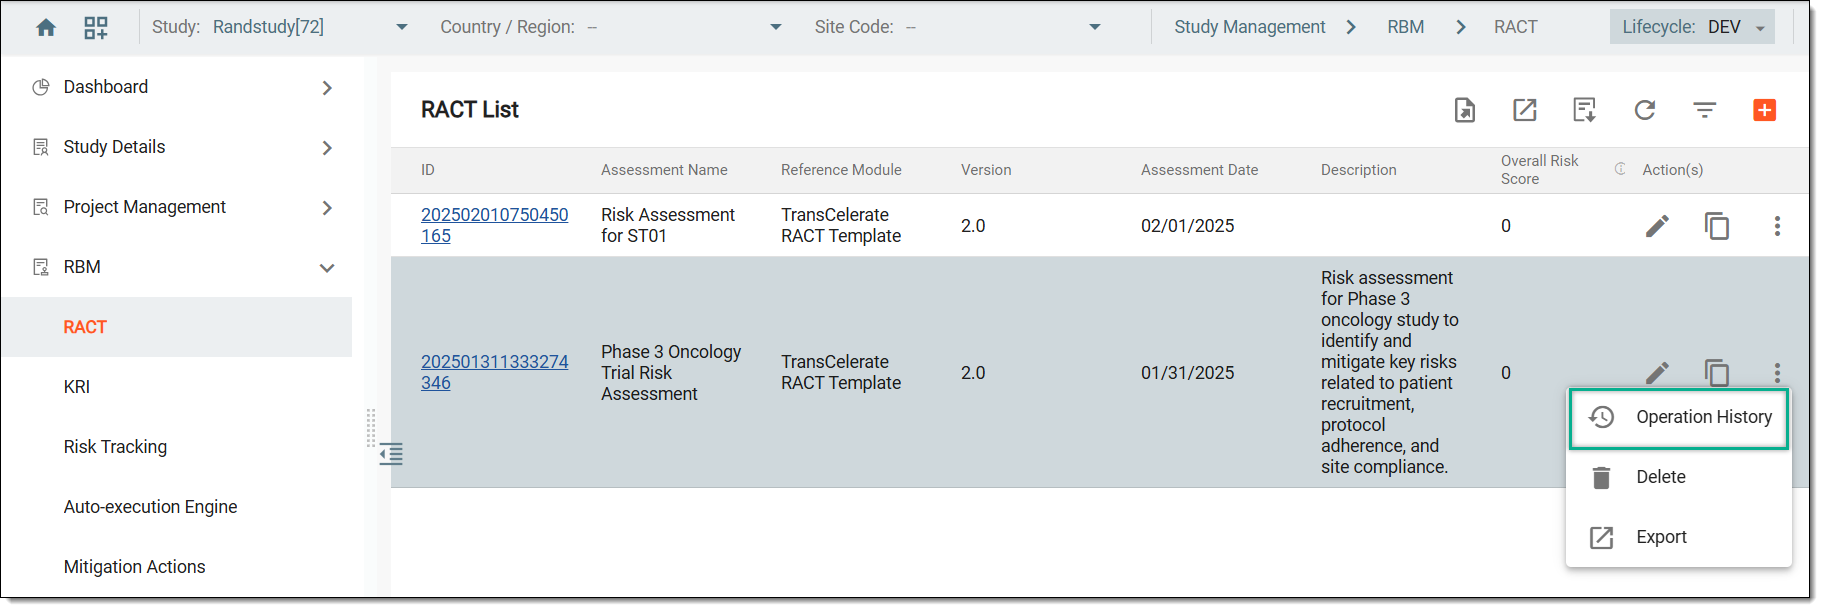1822x610 pixels.
Task: Go to the home icon
Action: (46, 27)
